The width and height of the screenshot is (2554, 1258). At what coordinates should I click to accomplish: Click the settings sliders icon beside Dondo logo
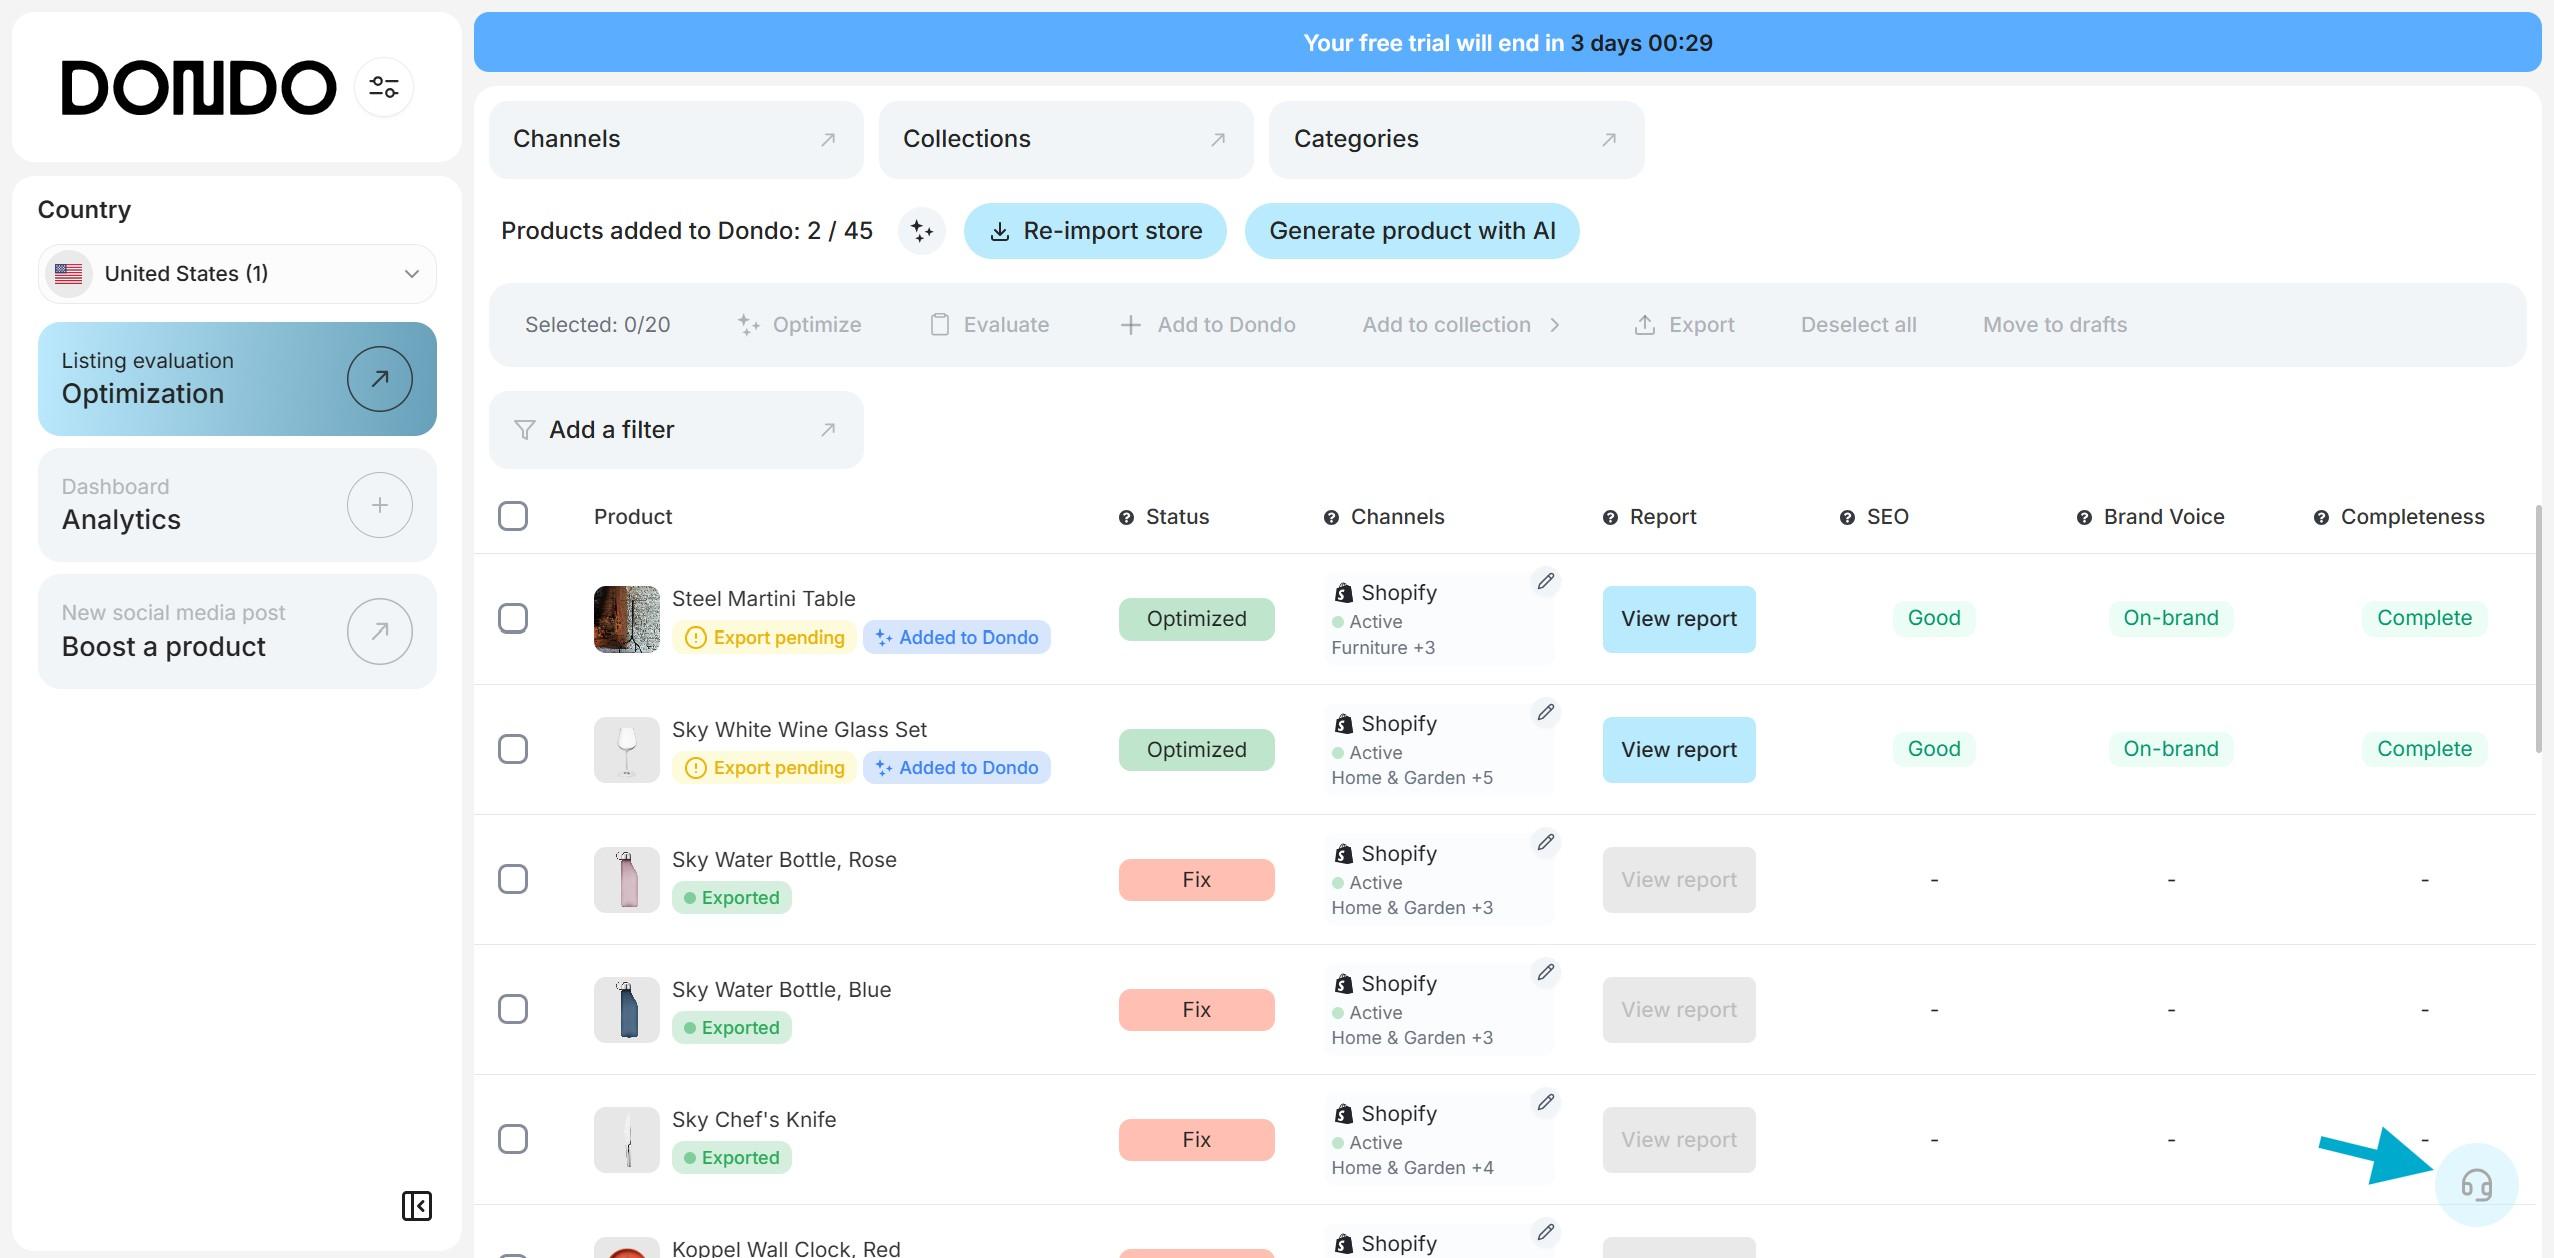(384, 87)
